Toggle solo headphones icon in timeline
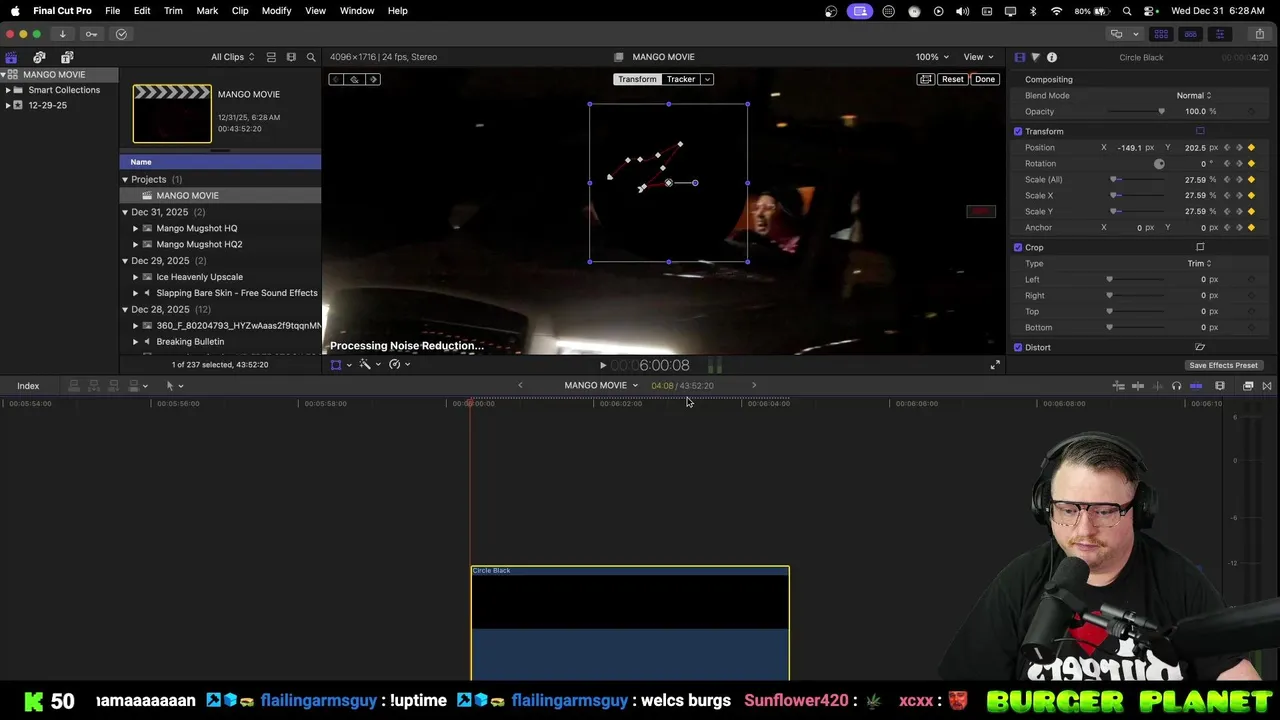 pos(1176,386)
